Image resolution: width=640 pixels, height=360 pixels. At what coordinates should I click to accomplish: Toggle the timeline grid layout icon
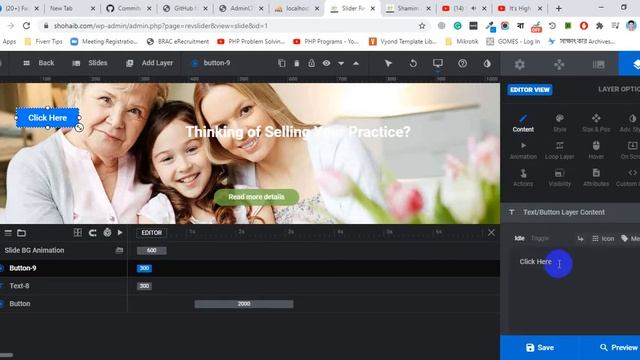tap(78, 233)
